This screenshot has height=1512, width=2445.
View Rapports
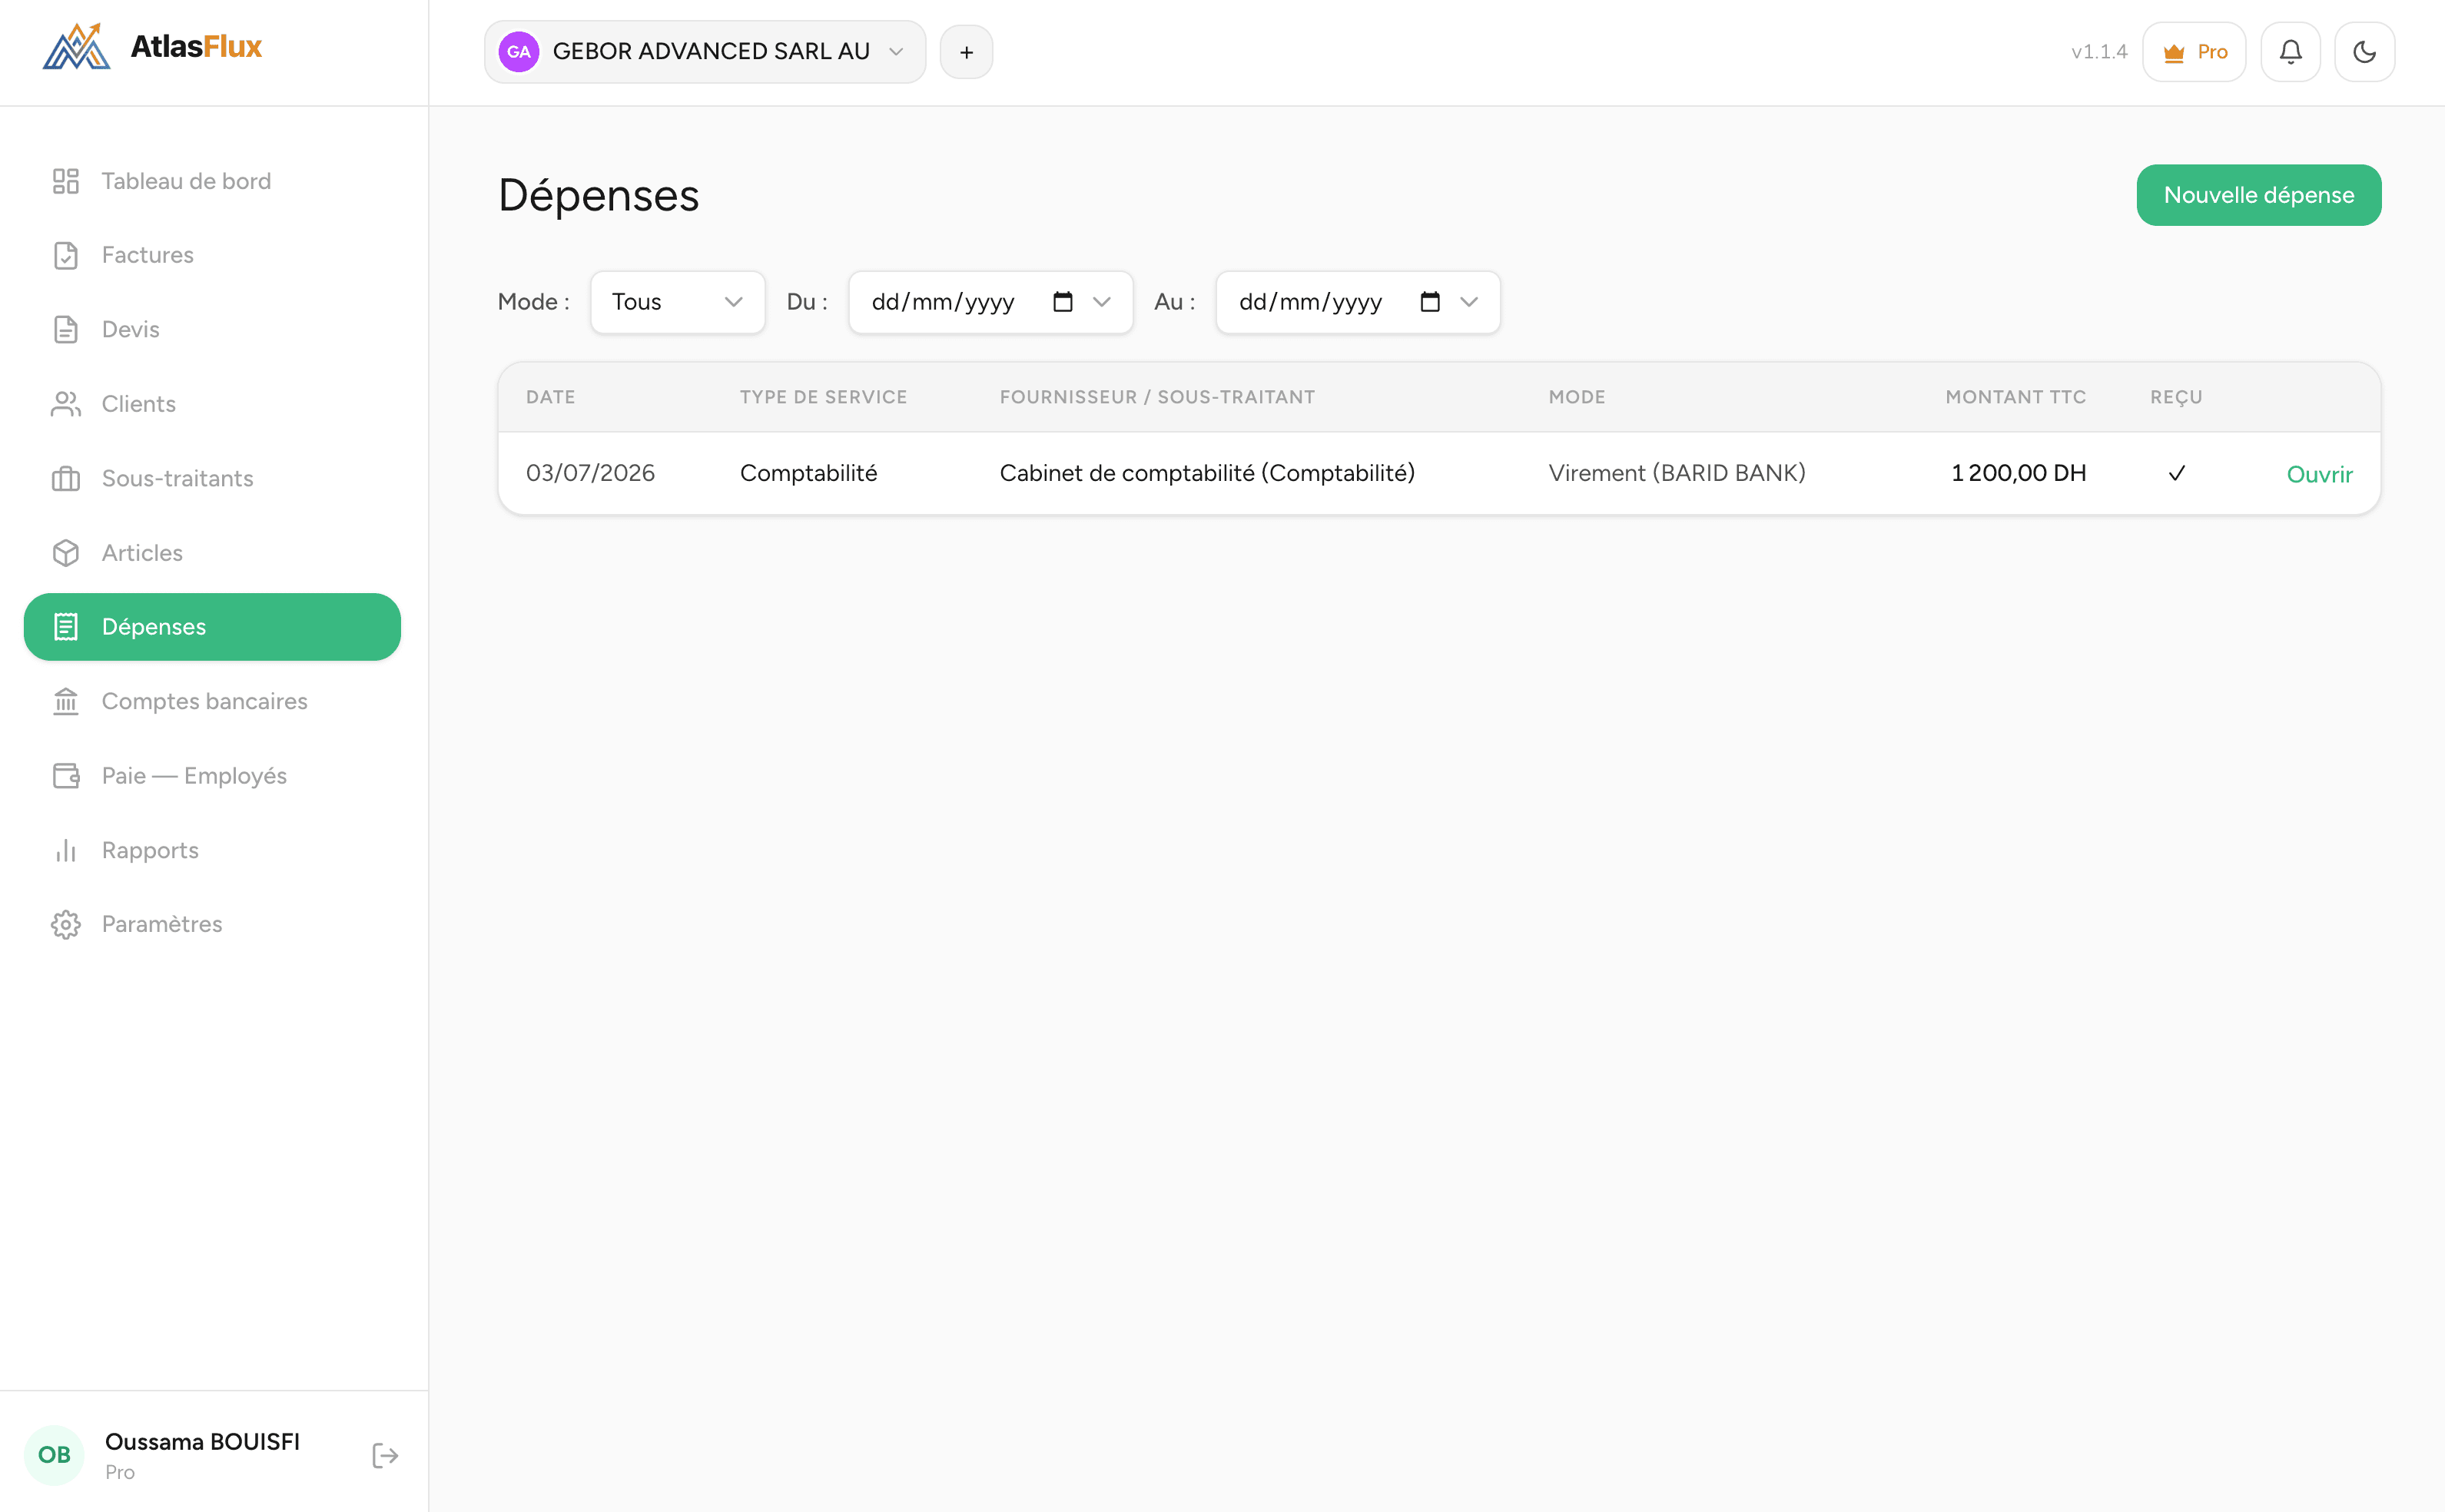point(212,850)
